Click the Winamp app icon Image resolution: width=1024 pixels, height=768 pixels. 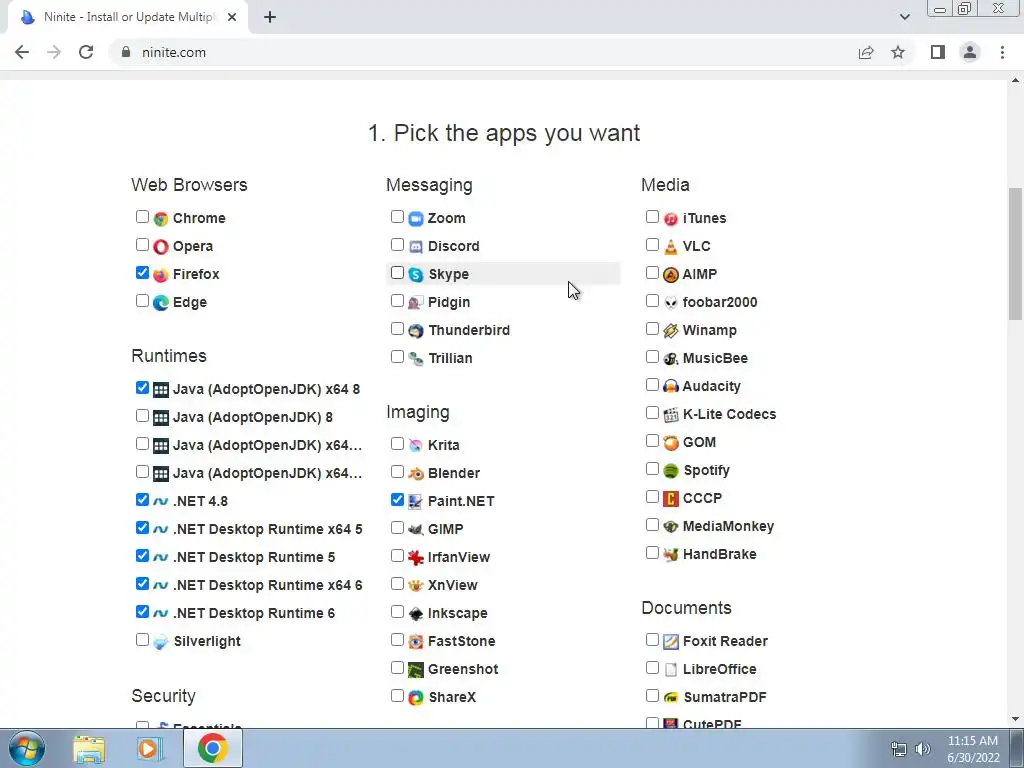click(x=671, y=331)
